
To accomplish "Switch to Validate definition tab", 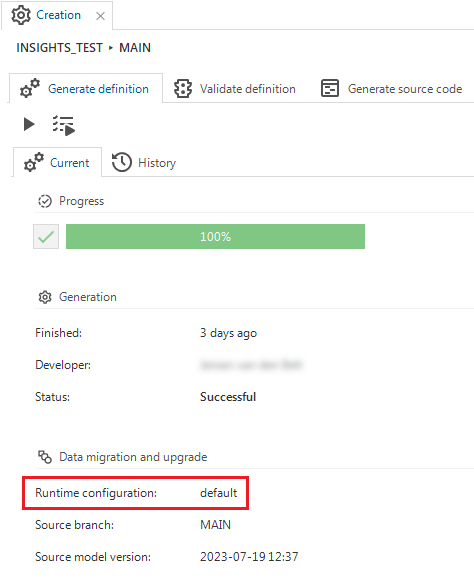I will click(x=235, y=89).
